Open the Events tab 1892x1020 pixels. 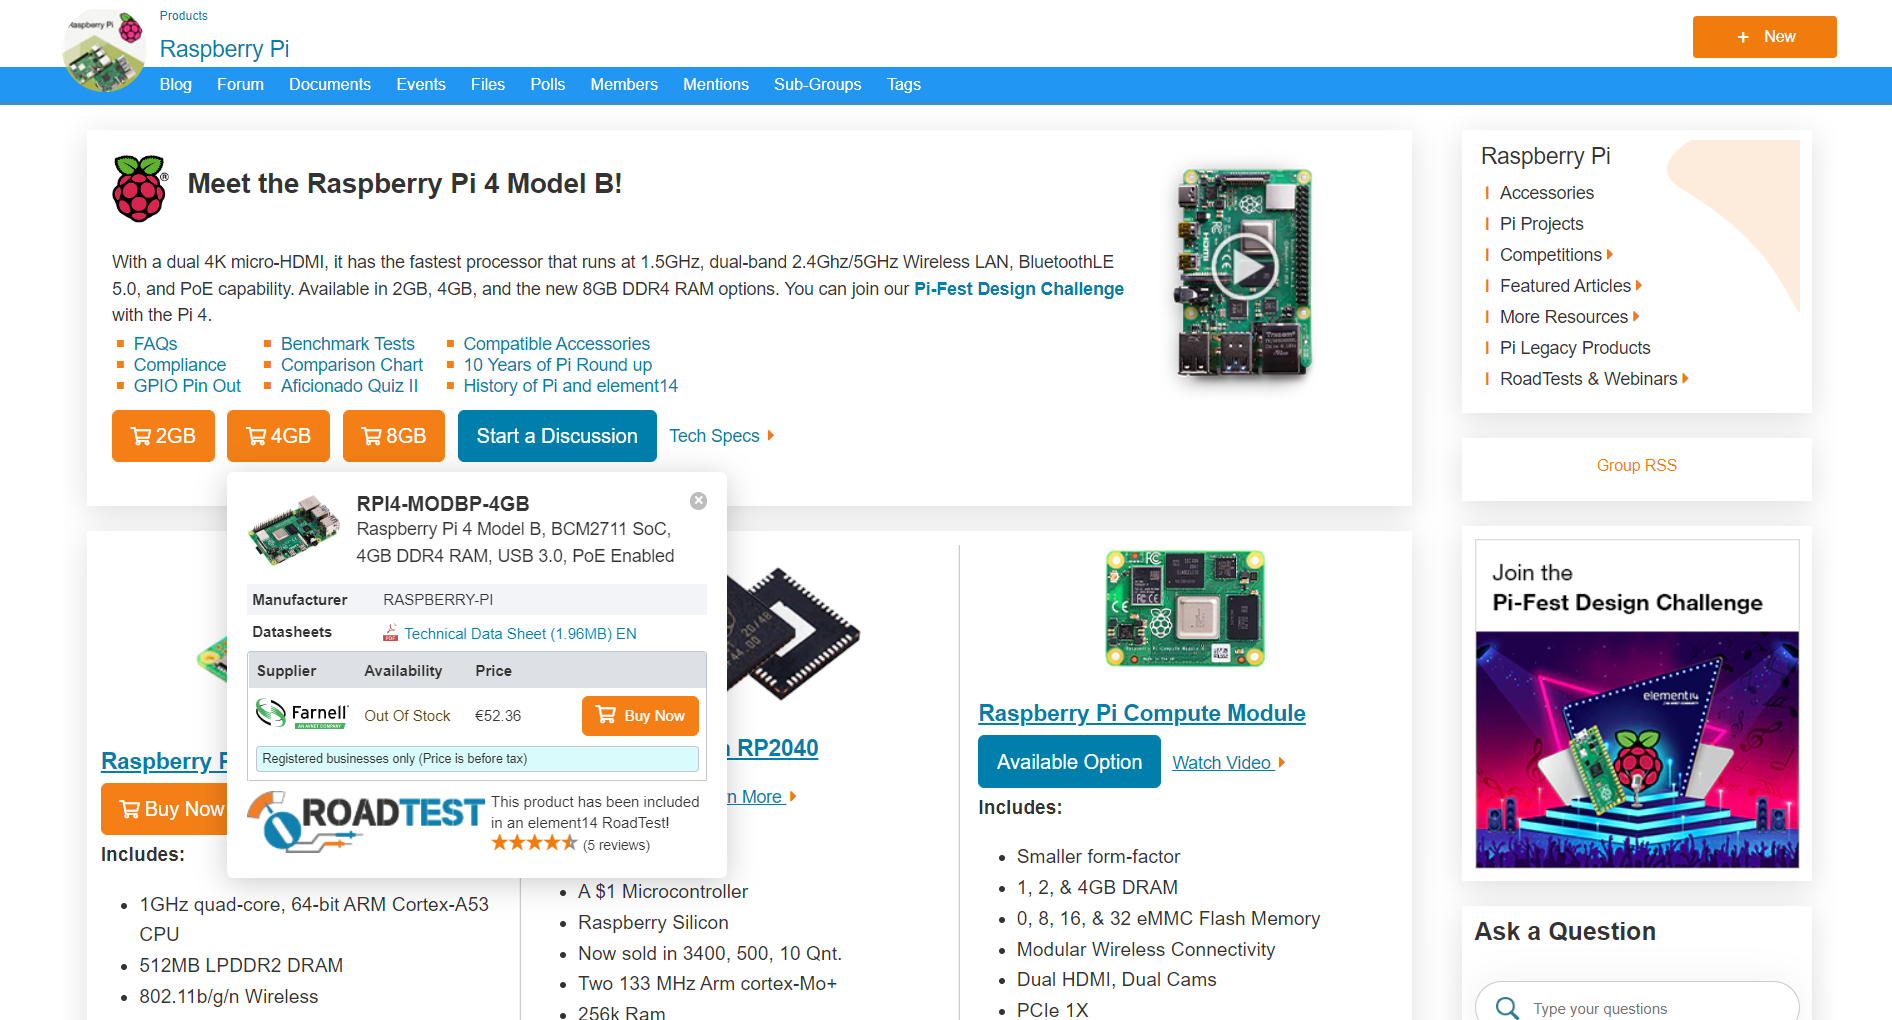pyautogui.click(x=421, y=85)
